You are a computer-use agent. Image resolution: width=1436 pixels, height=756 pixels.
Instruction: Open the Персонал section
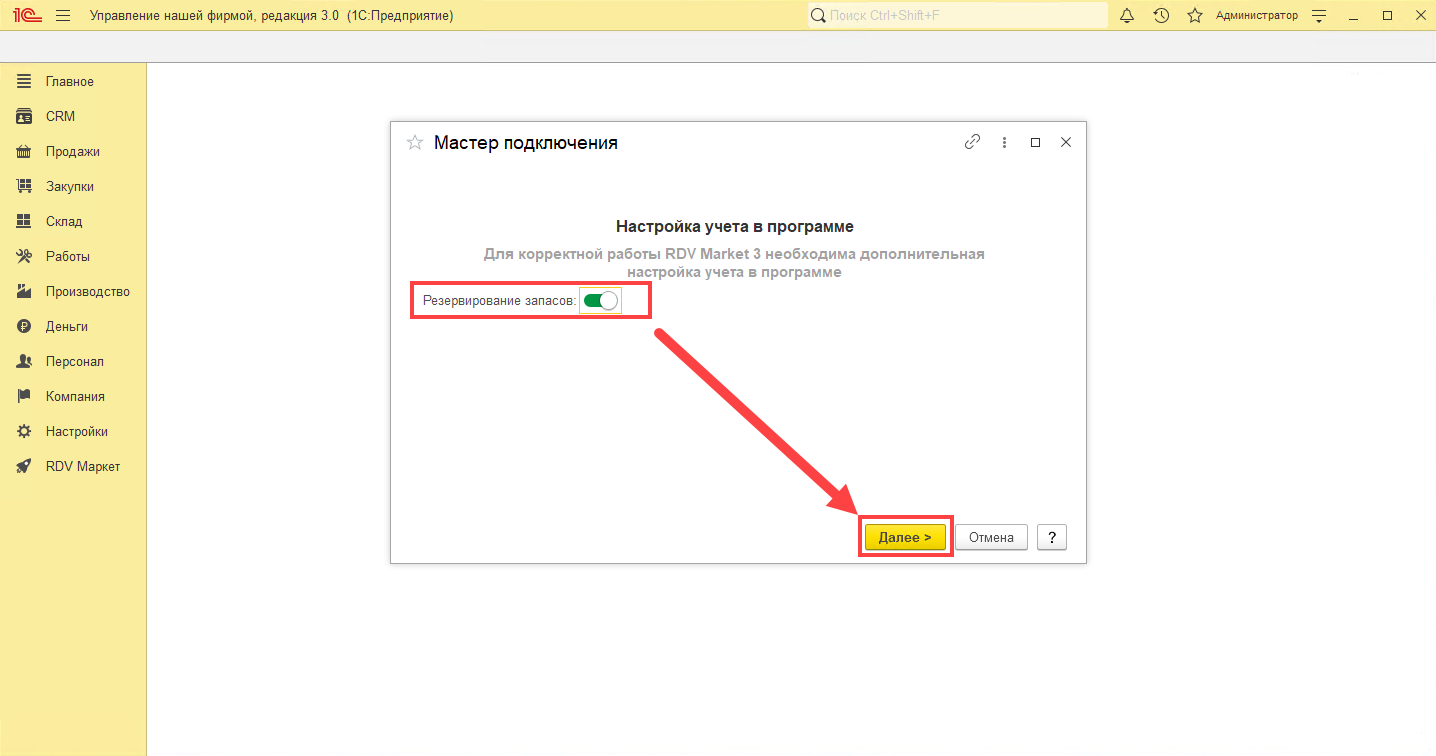(74, 361)
